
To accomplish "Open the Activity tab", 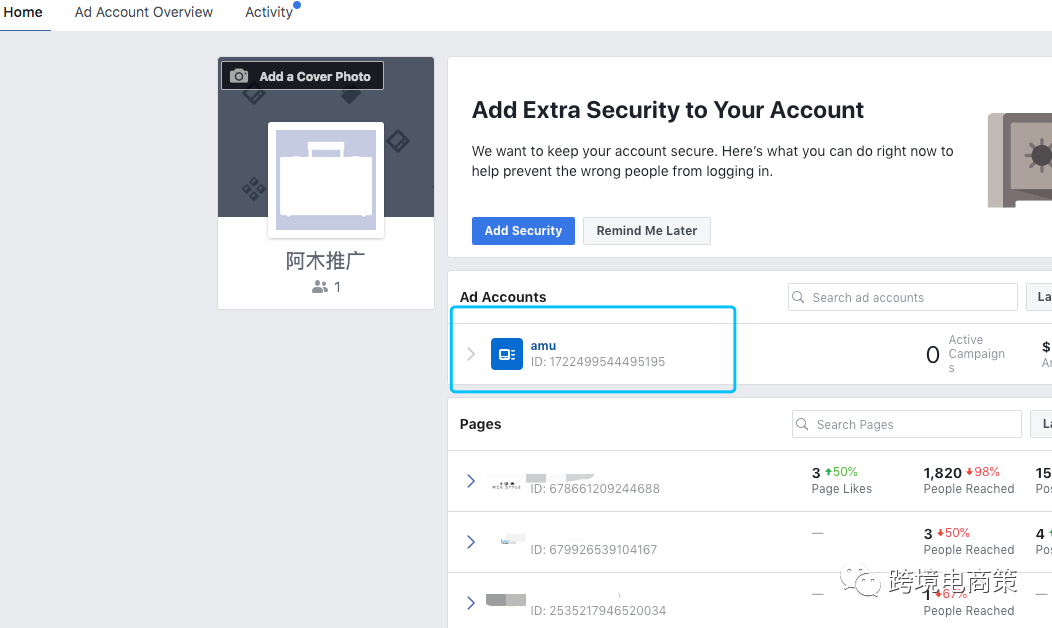I will 269,12.
